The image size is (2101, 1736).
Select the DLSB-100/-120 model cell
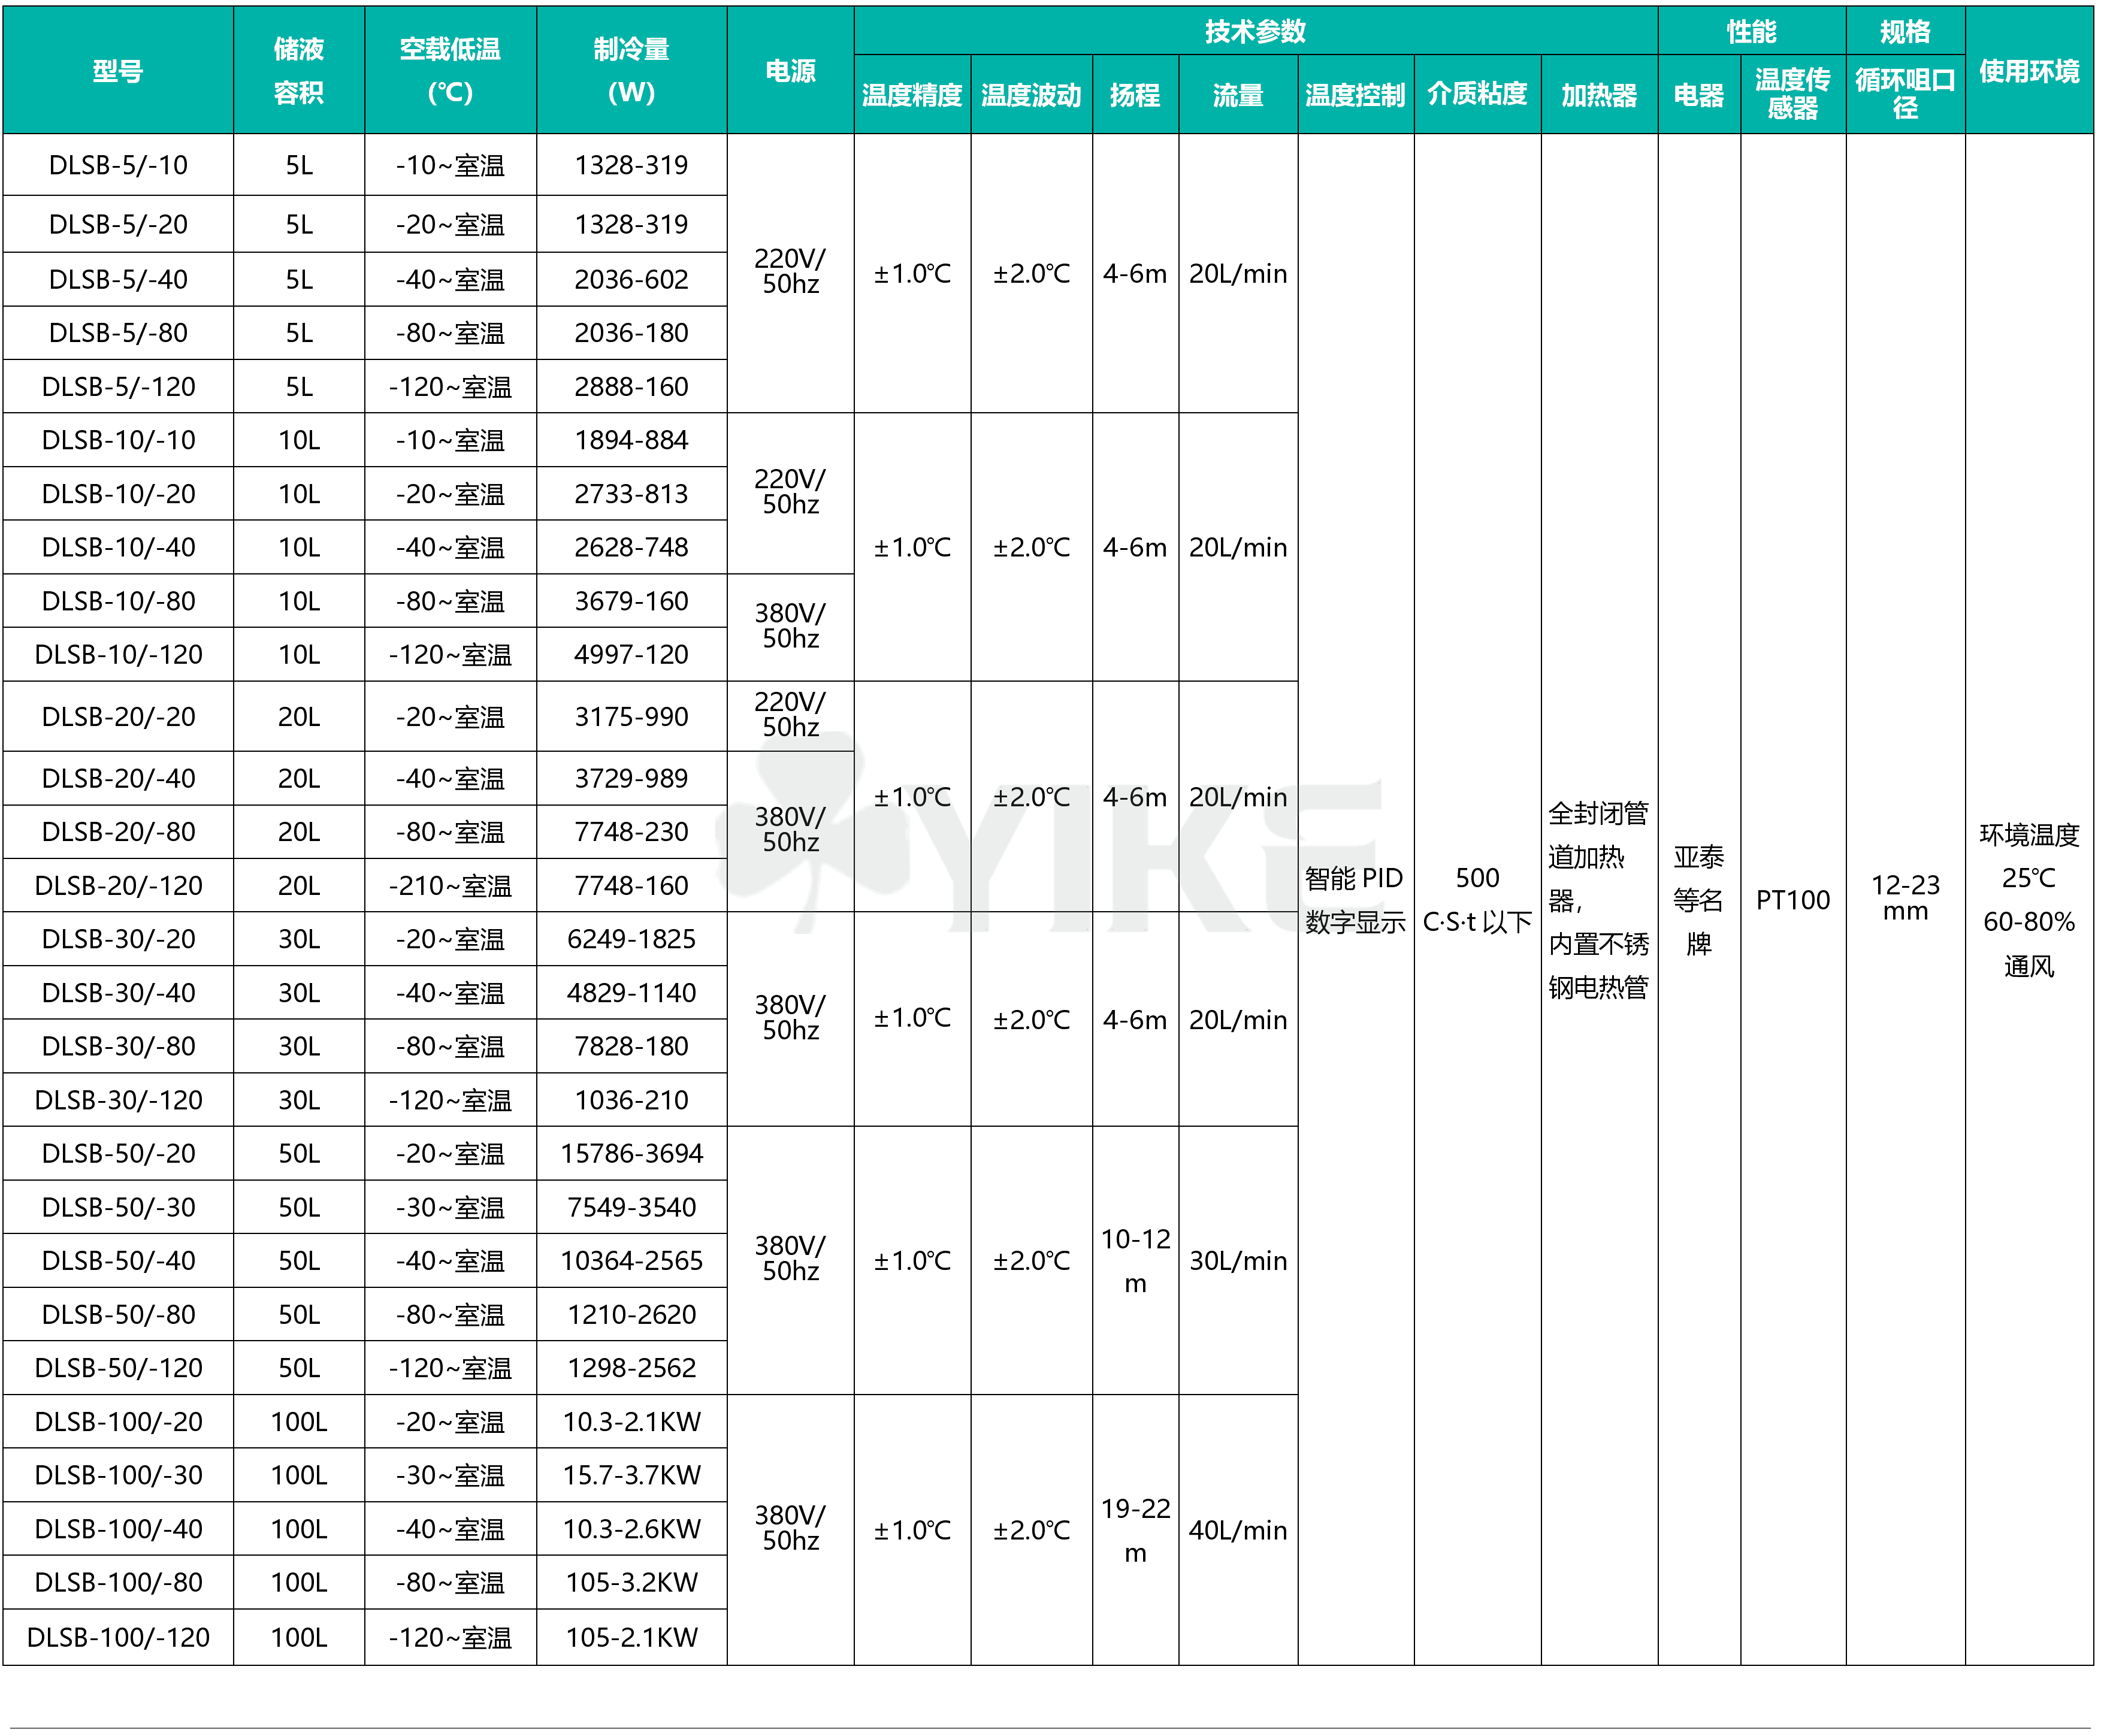pyautogui.click(x=118, y=1637)
